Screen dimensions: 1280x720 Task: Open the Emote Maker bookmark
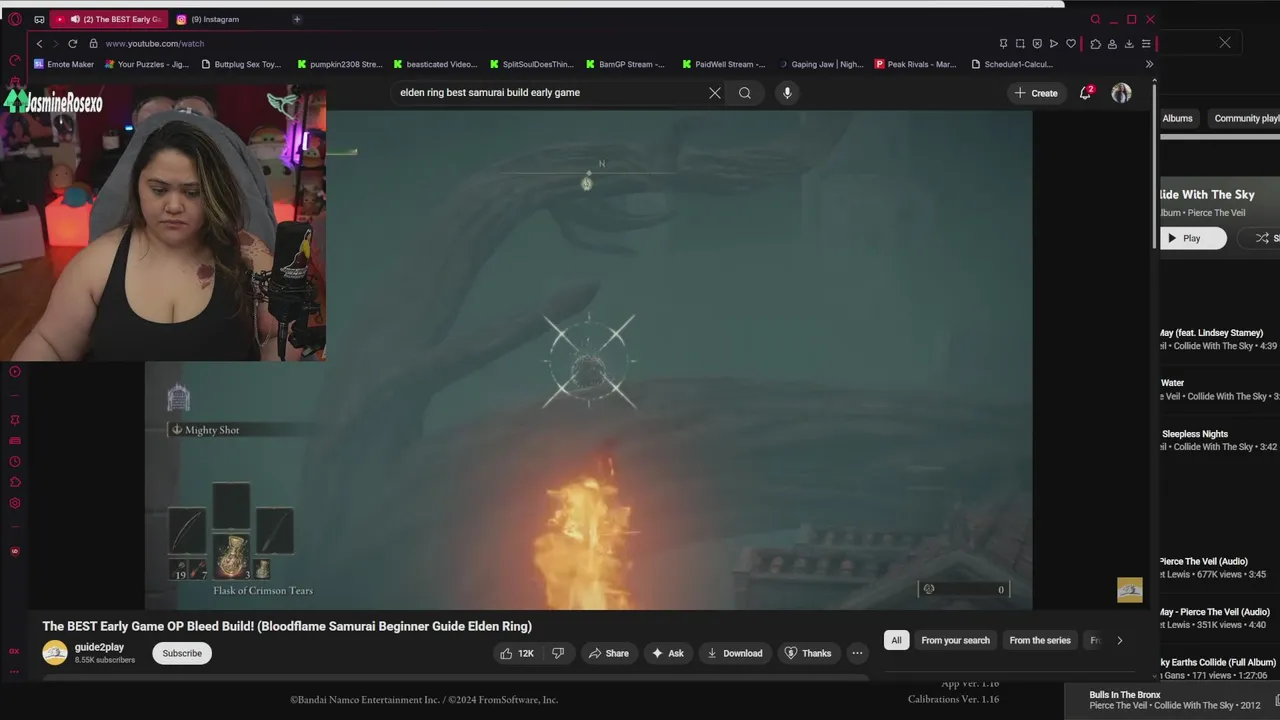[64, 64]
